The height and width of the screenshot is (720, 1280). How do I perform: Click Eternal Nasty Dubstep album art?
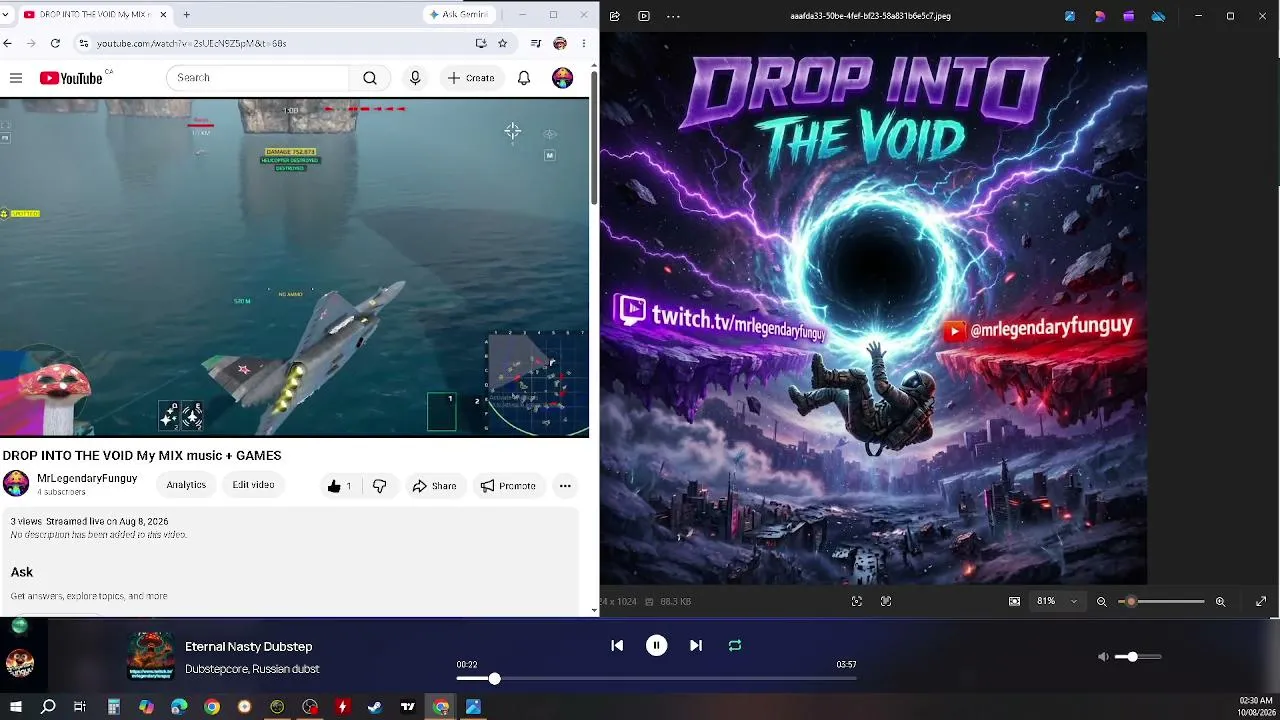pos(151,656)
